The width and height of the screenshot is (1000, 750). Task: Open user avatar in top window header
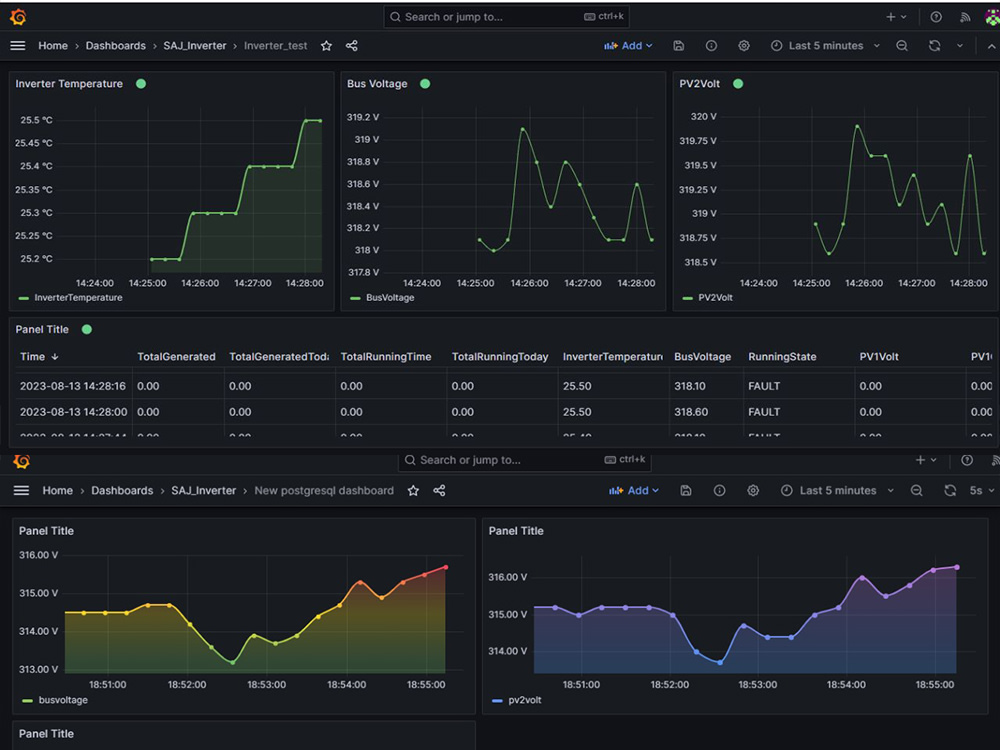click(x=992, y=17)
